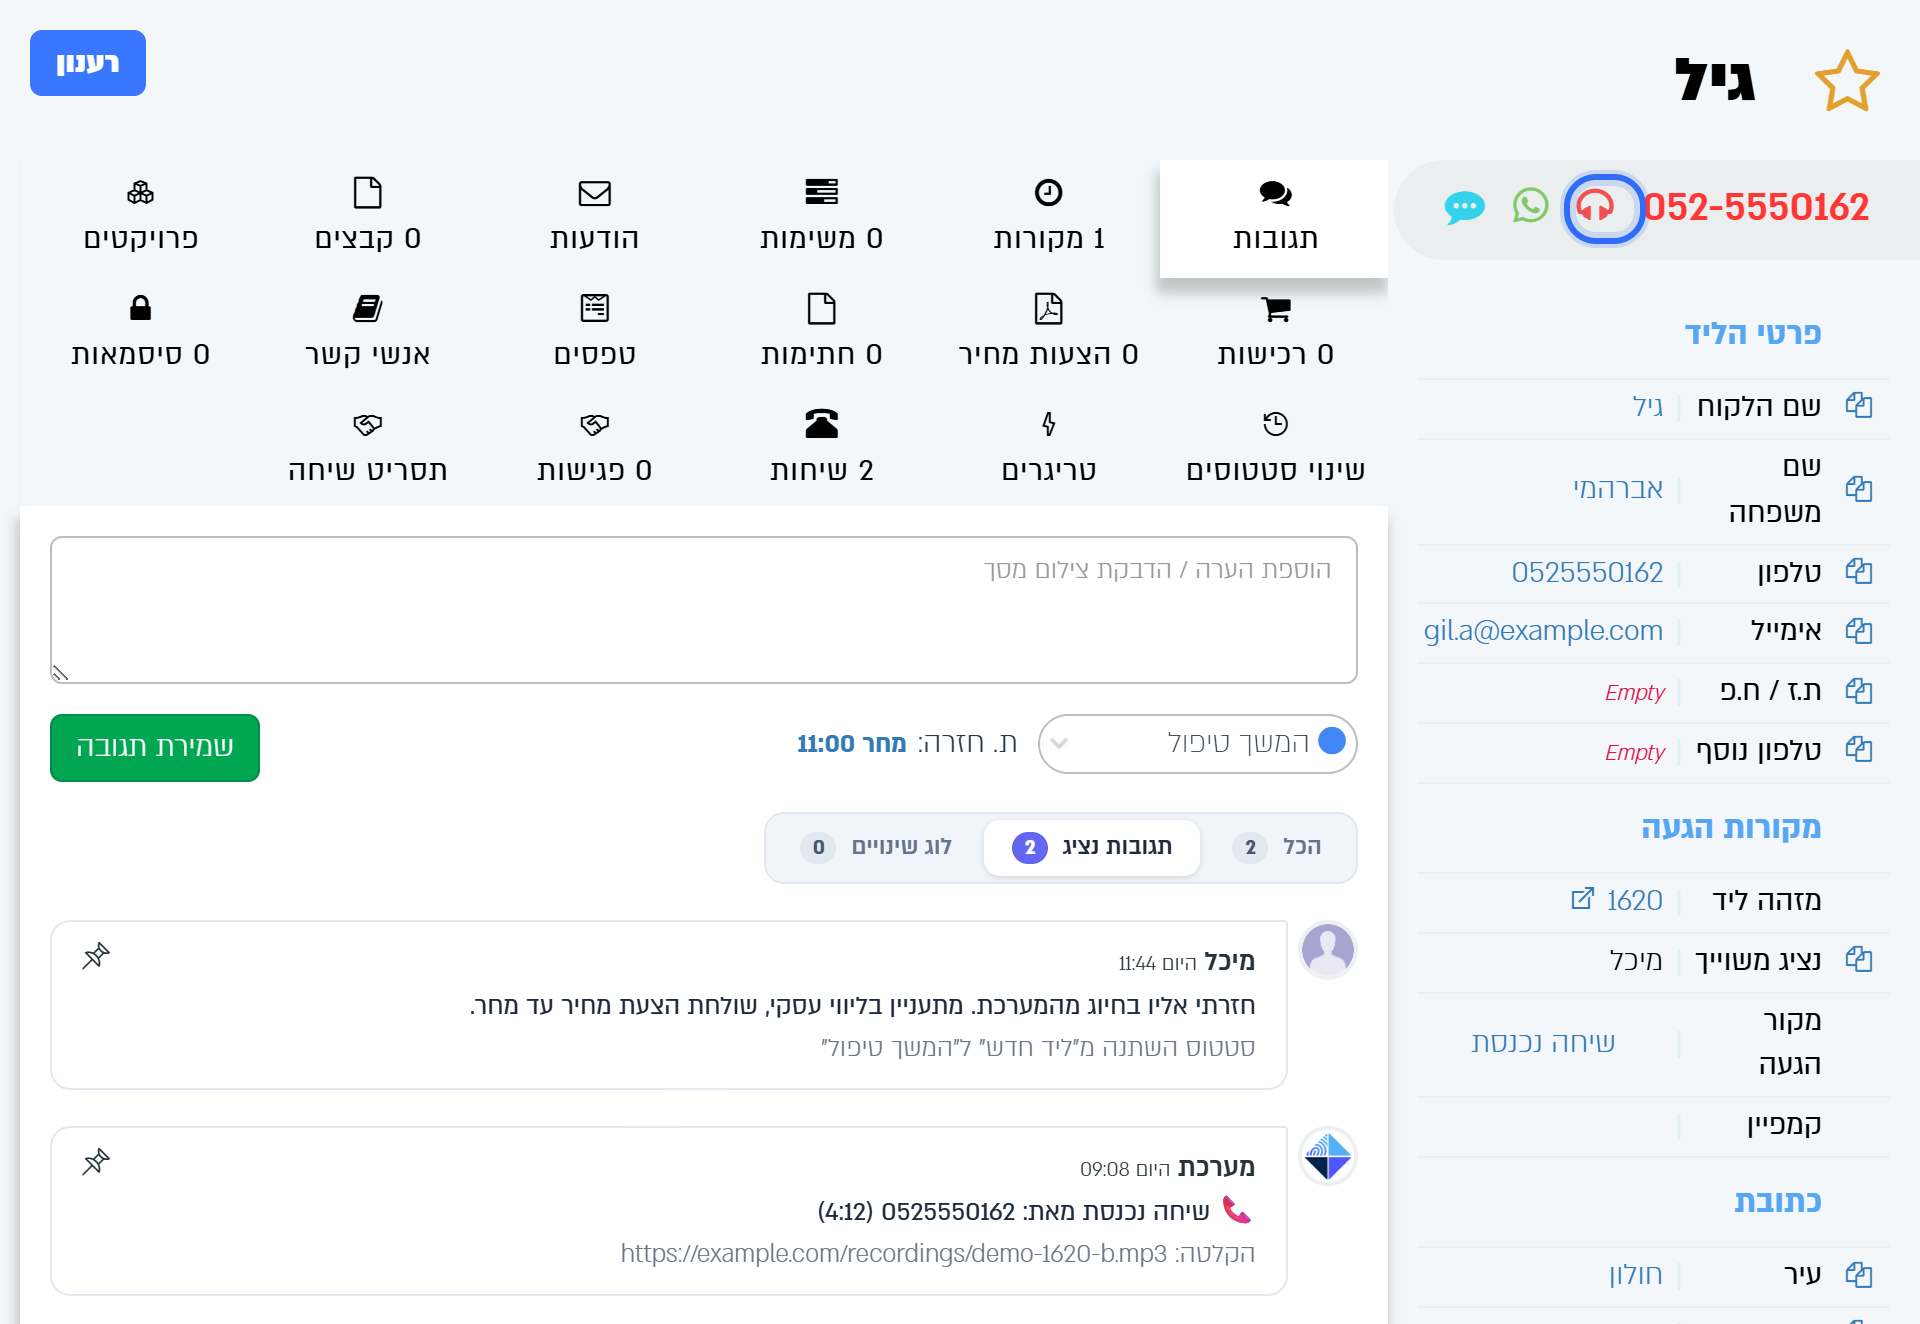Open the 0 סיסמאות tab
Image resolution: width=1920 pixels, height=1324 pixels.
pos(140,334)
